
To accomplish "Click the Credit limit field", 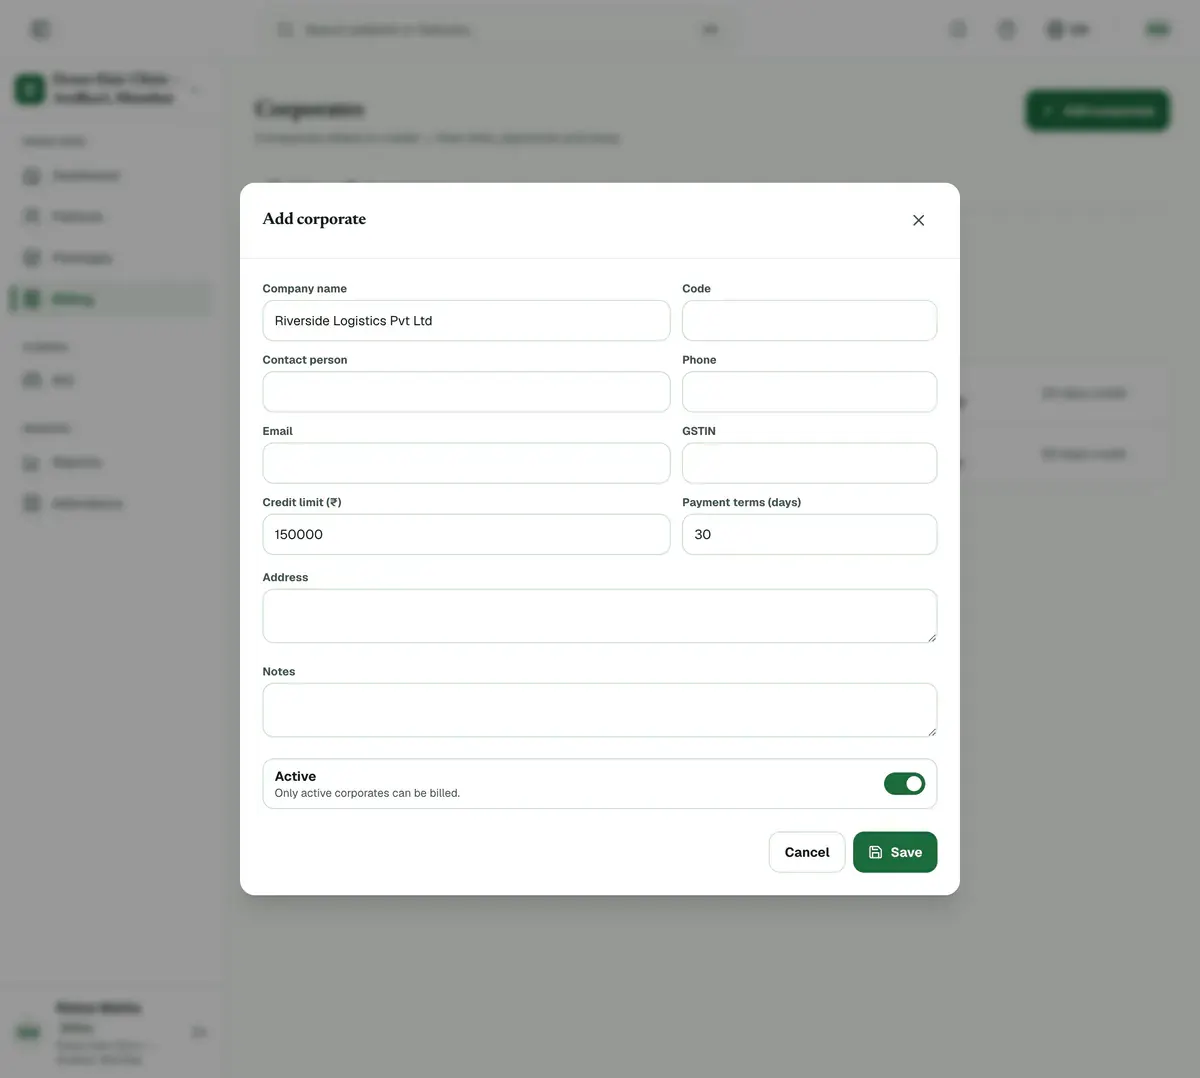I will click(x=466, y=534).
